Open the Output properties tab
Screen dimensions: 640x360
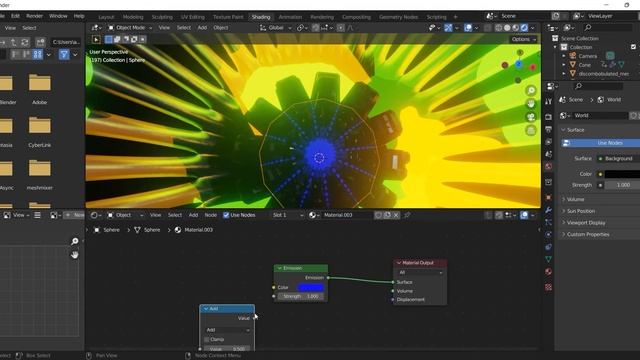549,129
